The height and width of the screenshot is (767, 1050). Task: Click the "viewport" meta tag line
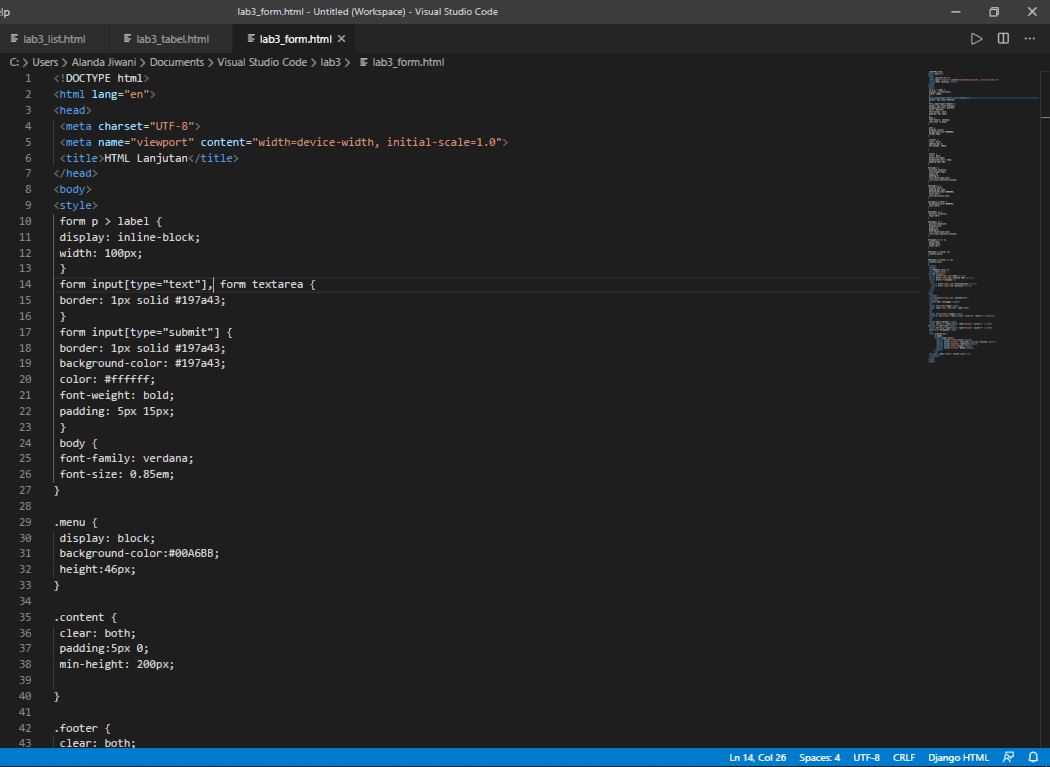click(283, 142)
